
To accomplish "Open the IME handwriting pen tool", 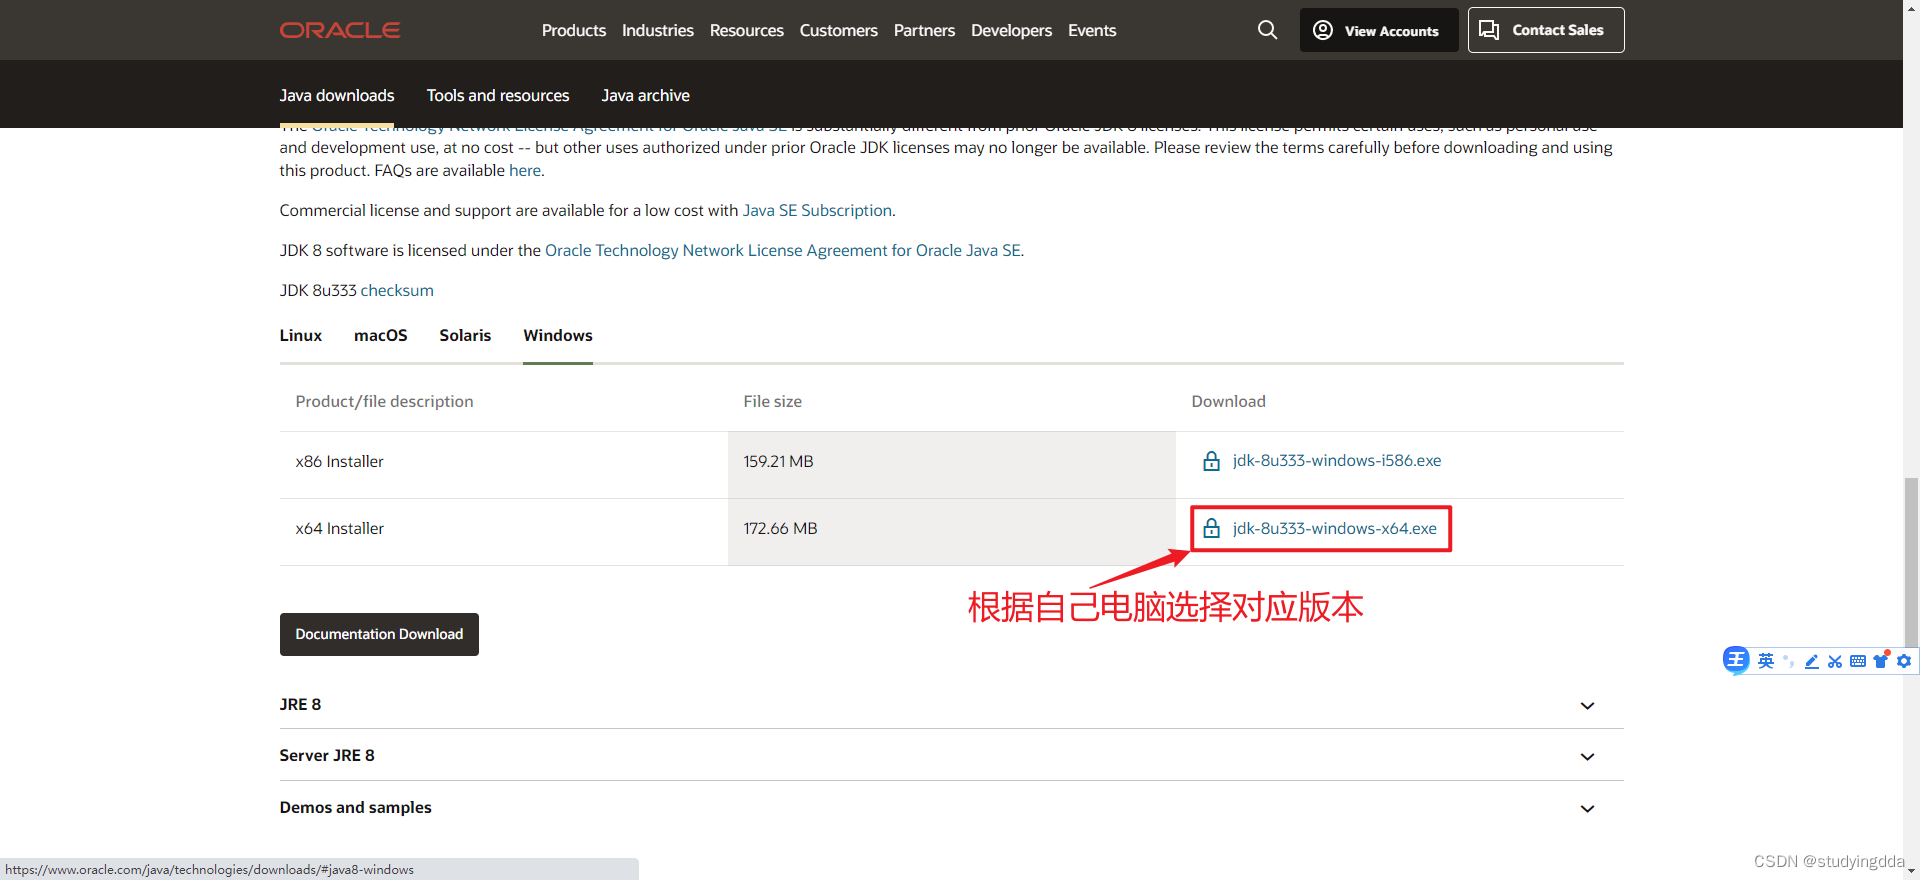I will tap(1812, 661).
